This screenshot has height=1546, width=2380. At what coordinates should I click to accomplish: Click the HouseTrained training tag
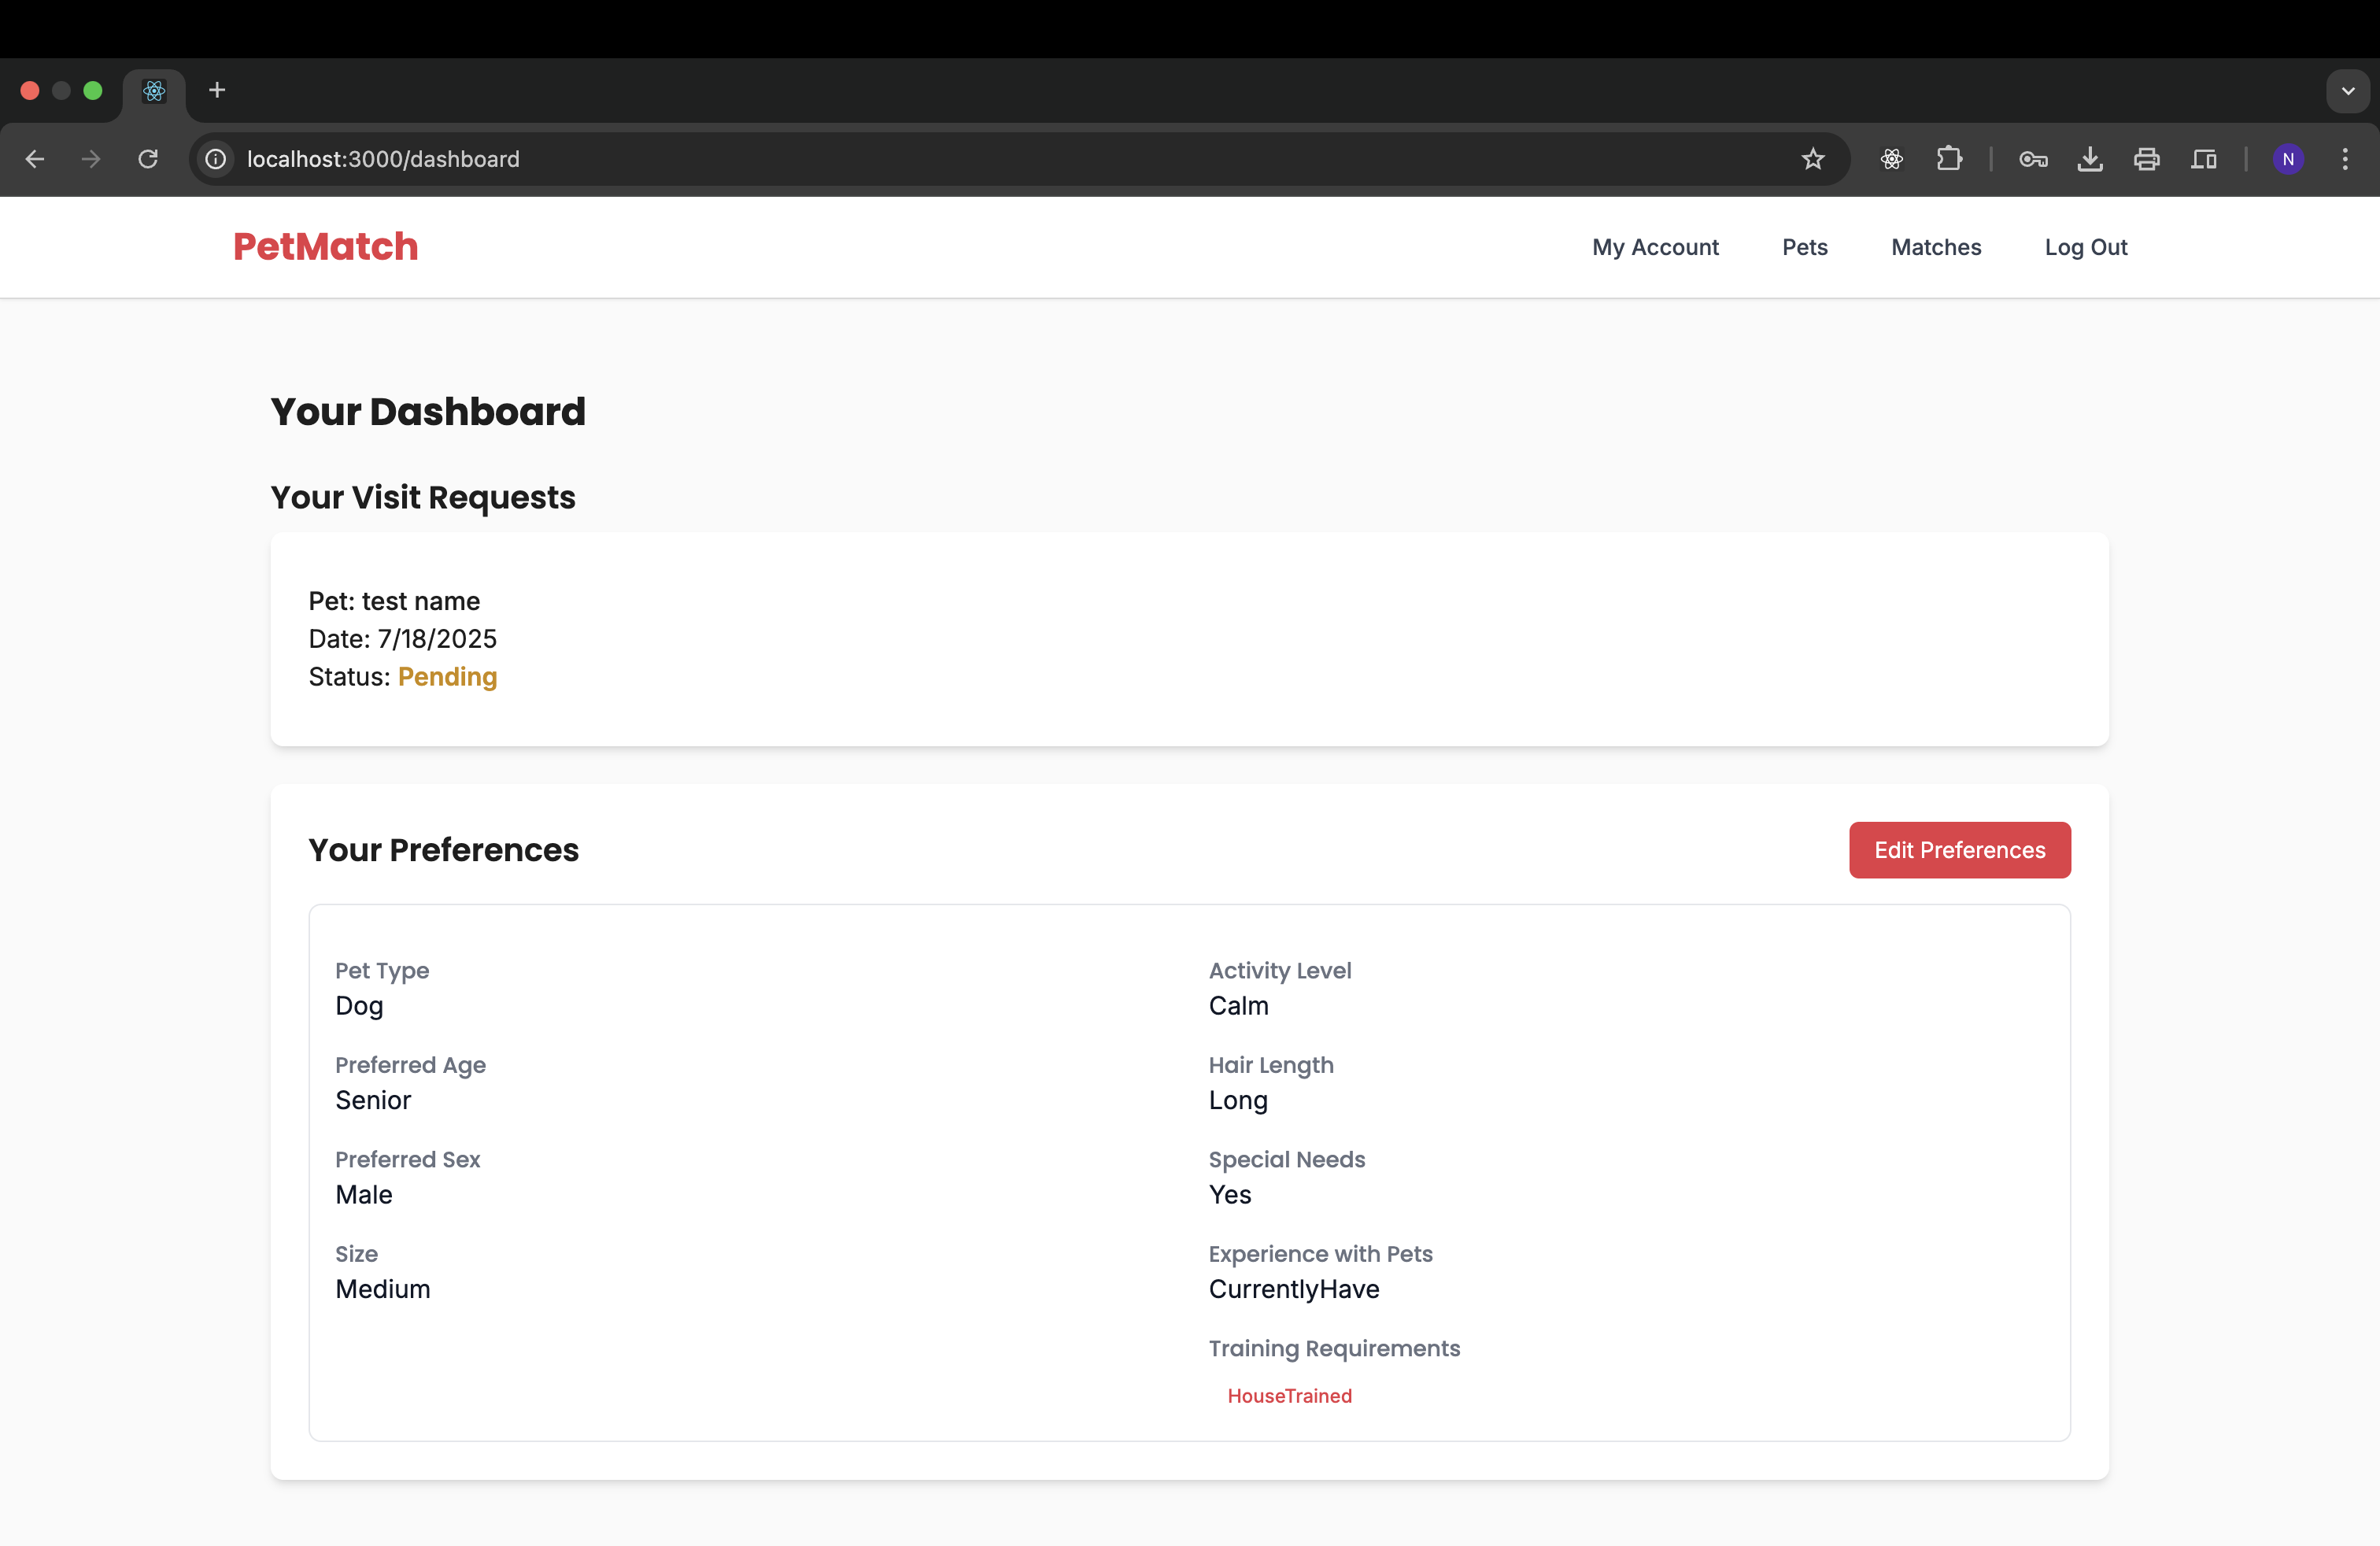pyautogui.click(x=1289, y=1396)
